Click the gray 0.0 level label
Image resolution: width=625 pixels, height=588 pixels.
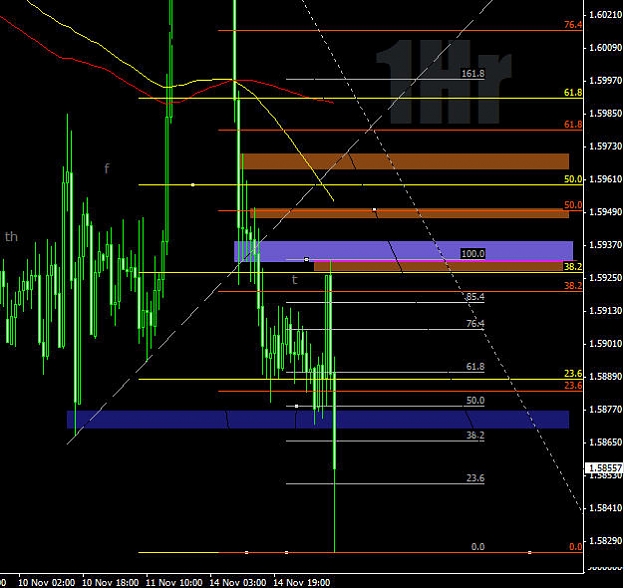478,547
